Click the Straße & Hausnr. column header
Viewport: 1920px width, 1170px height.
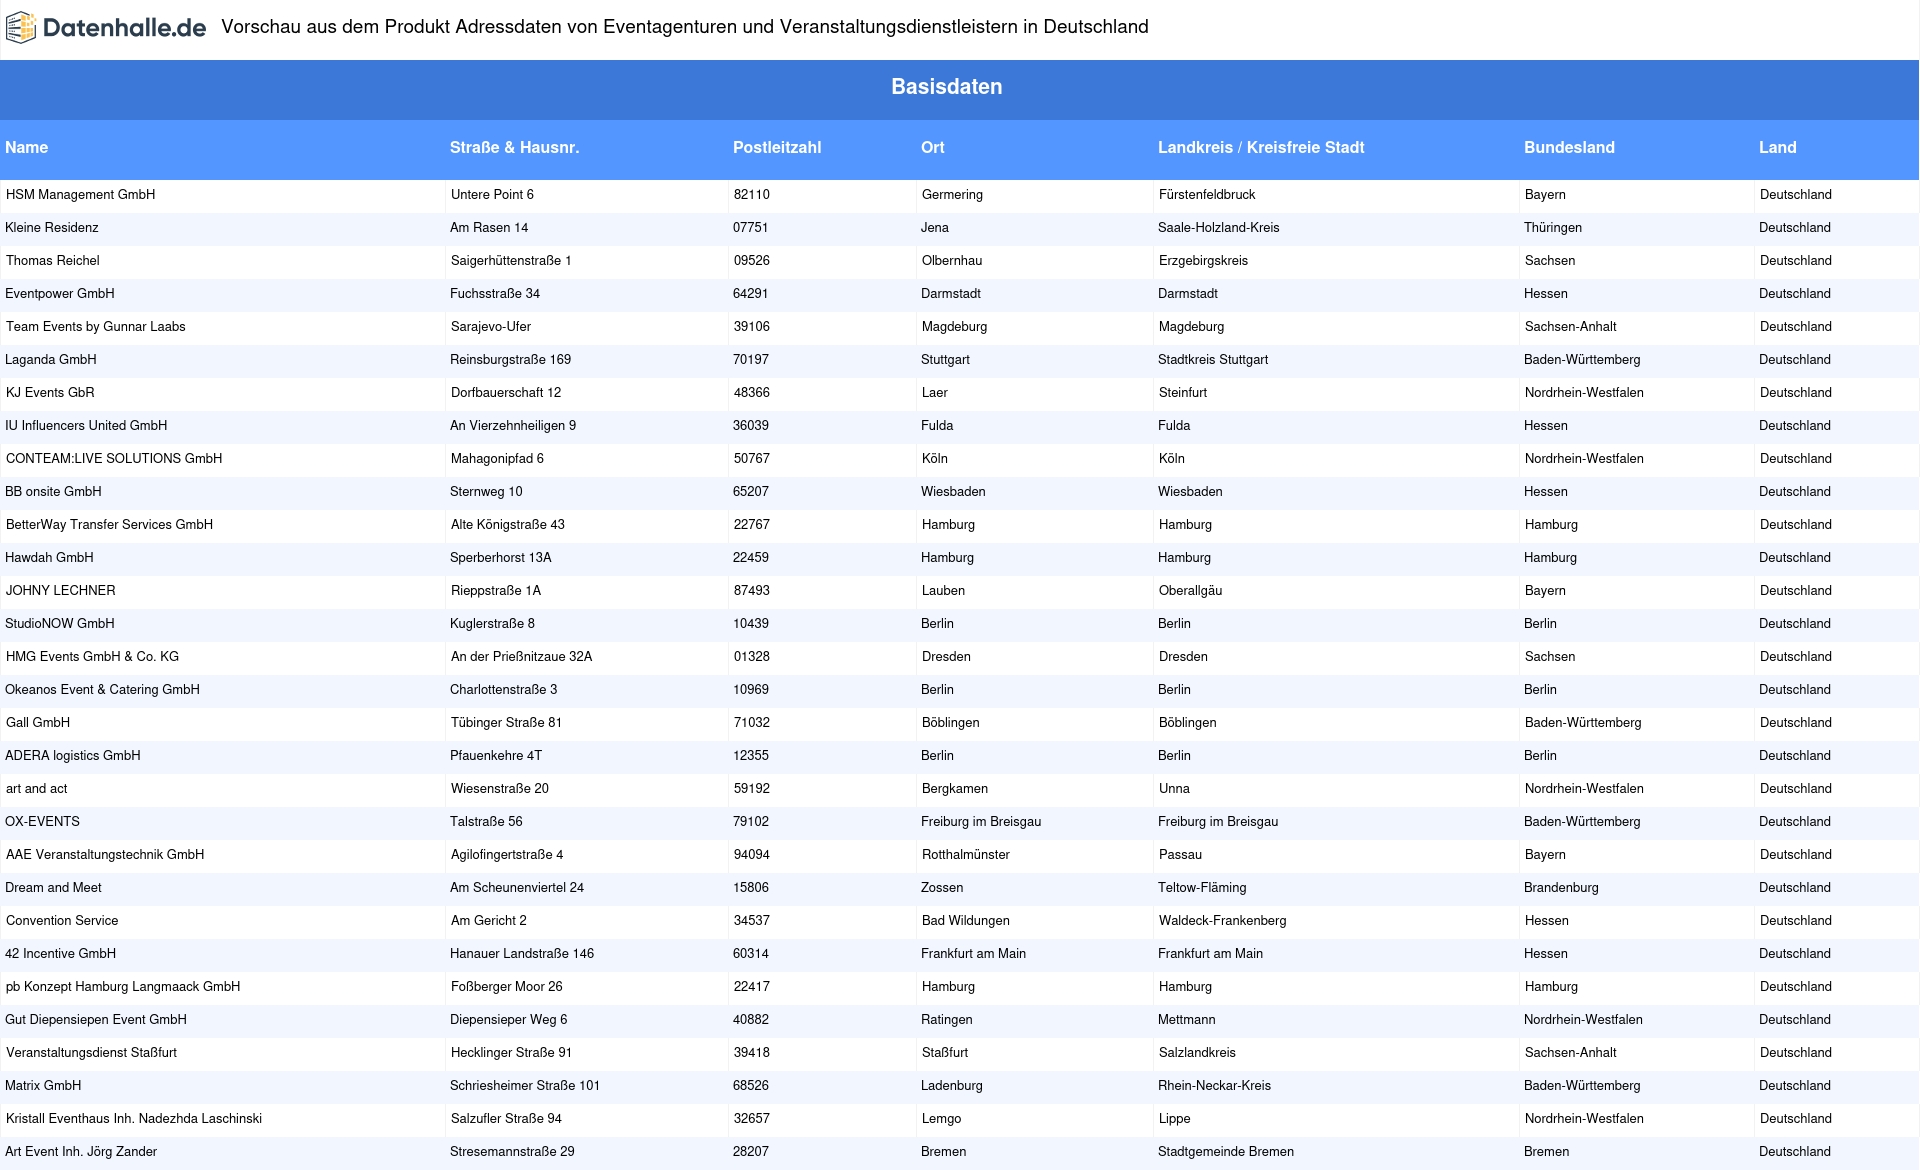pos(514,148)
